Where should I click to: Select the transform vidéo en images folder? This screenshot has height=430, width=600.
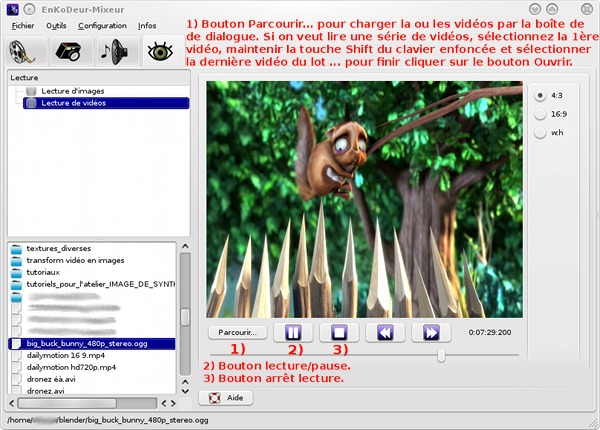pyautogui.click(x=75, y=261)
